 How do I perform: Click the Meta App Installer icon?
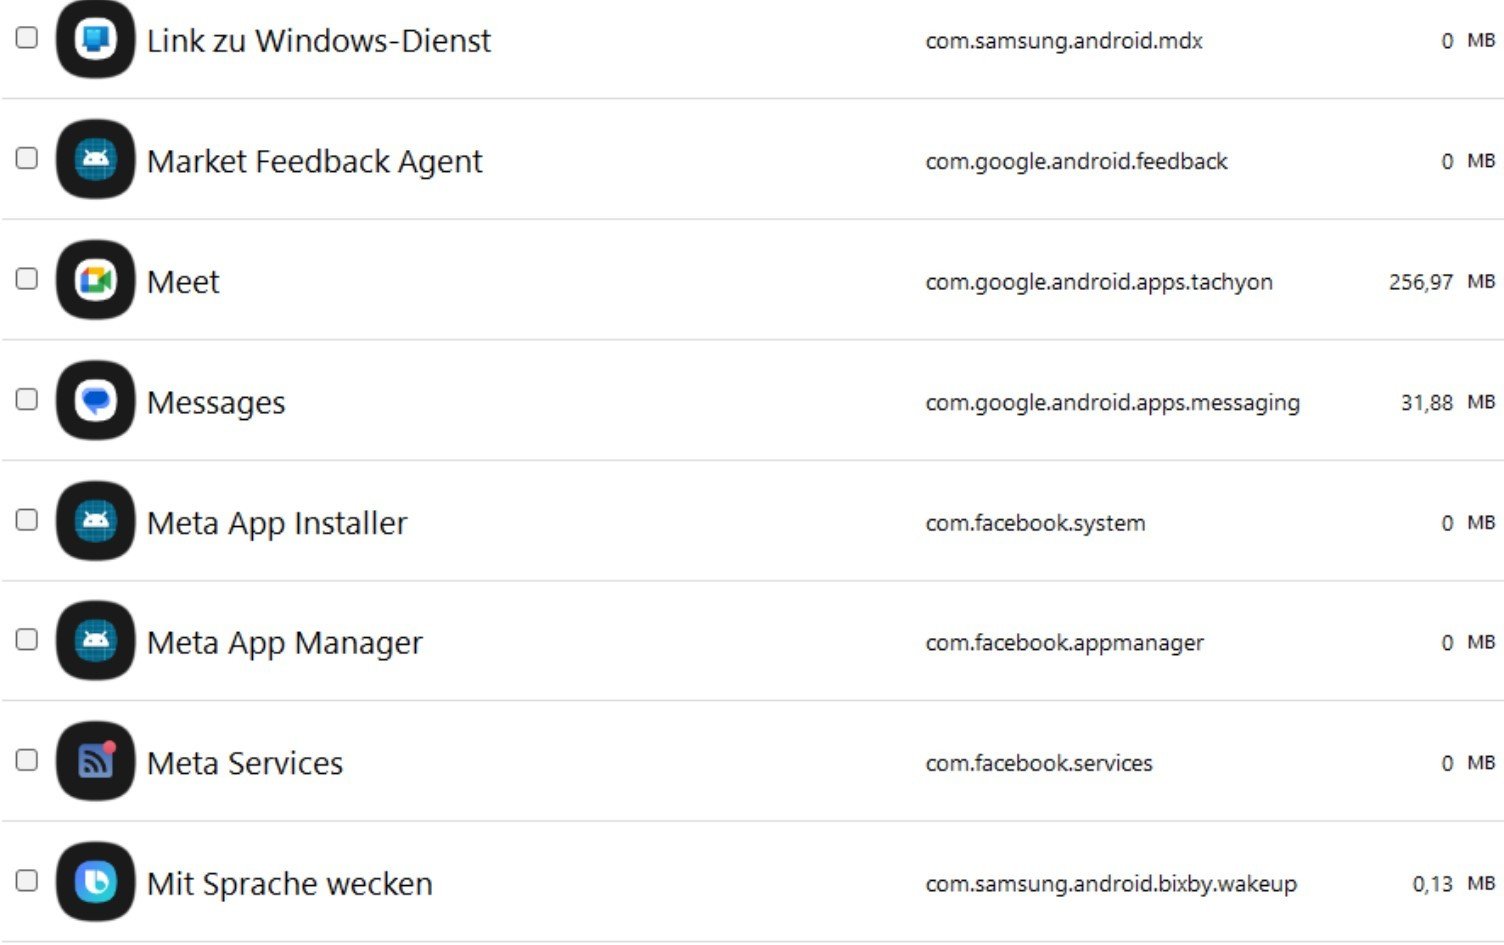tap(95, 521)
